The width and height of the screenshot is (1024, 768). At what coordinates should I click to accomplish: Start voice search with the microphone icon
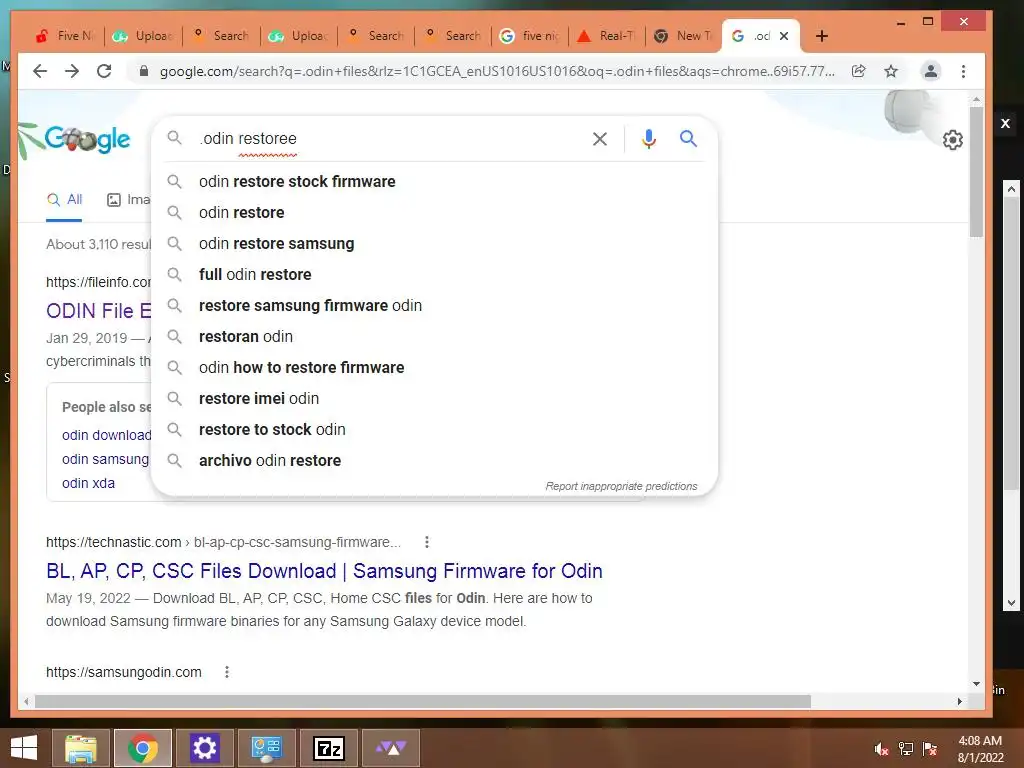(x=648, y=138)
